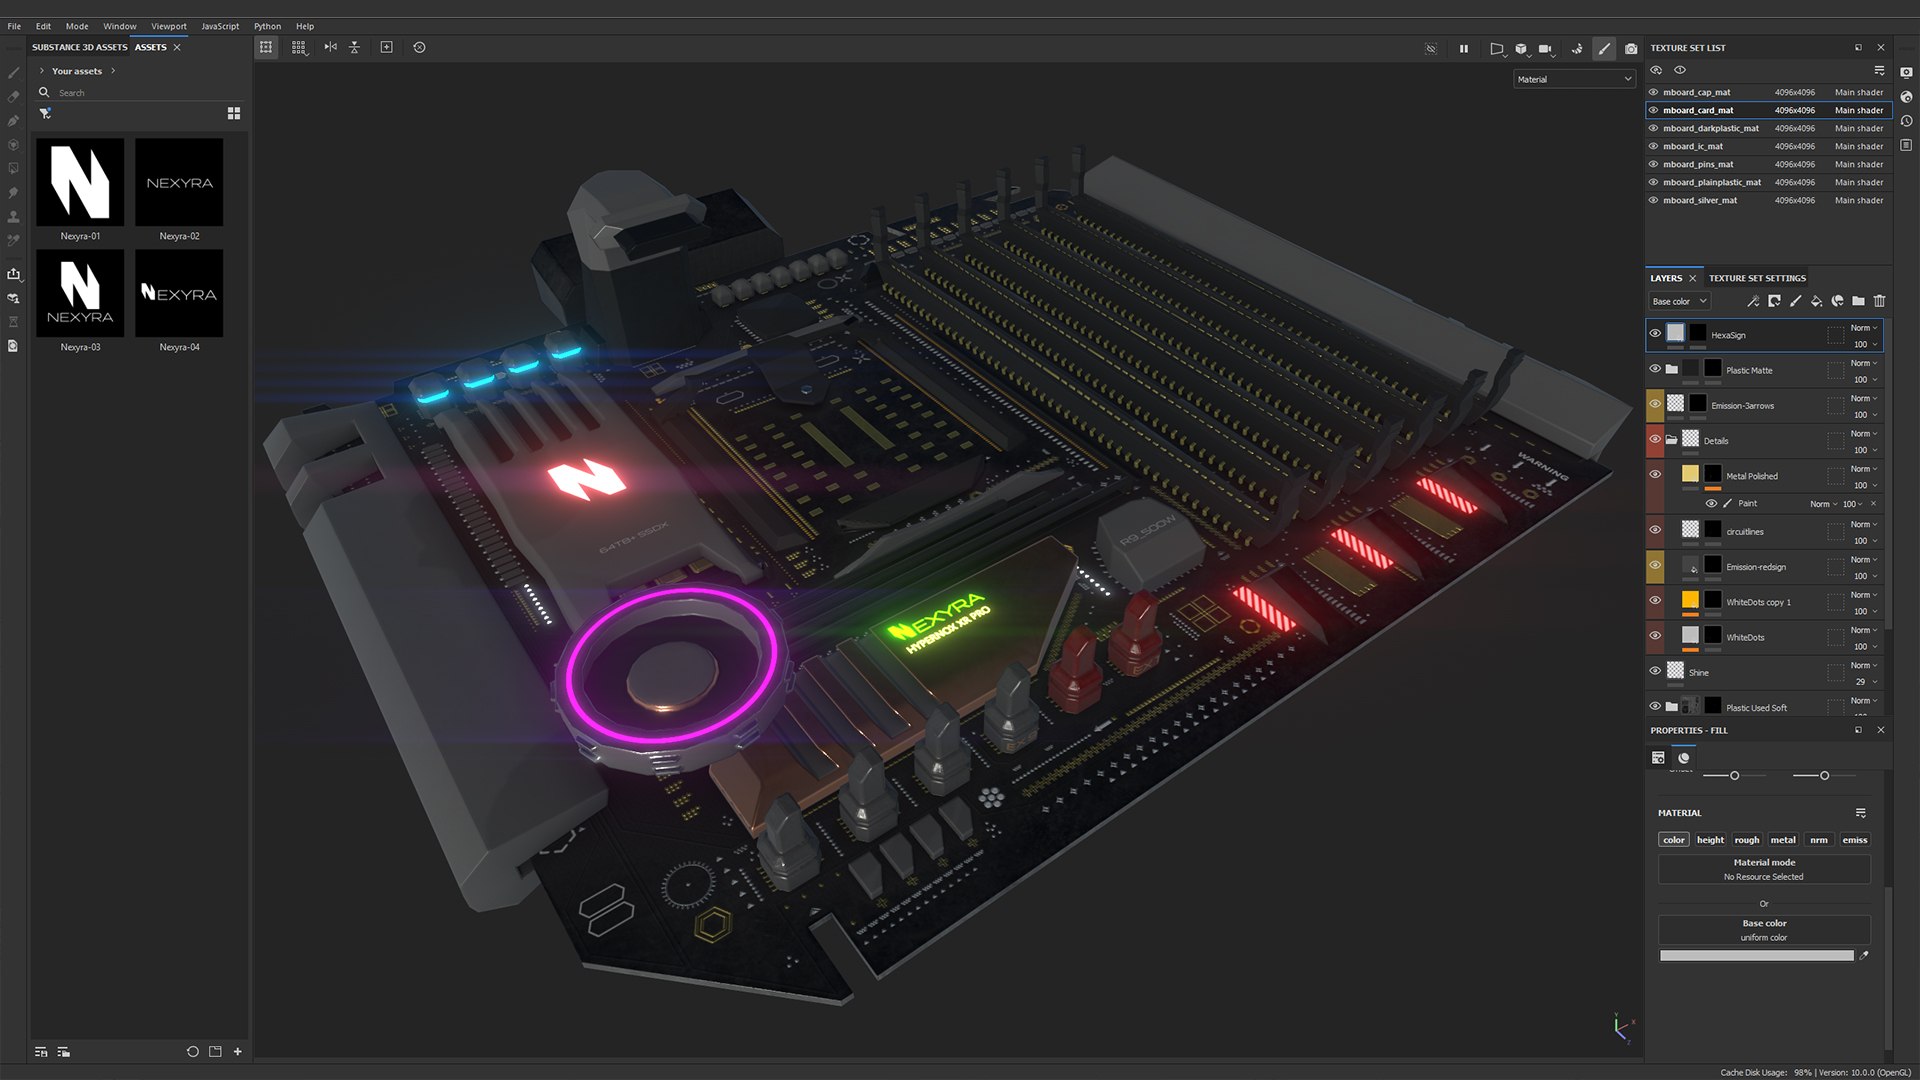The height and width of the screenshot is (1080, 1920).
Task: Click the base color uniform color bar
Action: click(x=1756, y=956)
